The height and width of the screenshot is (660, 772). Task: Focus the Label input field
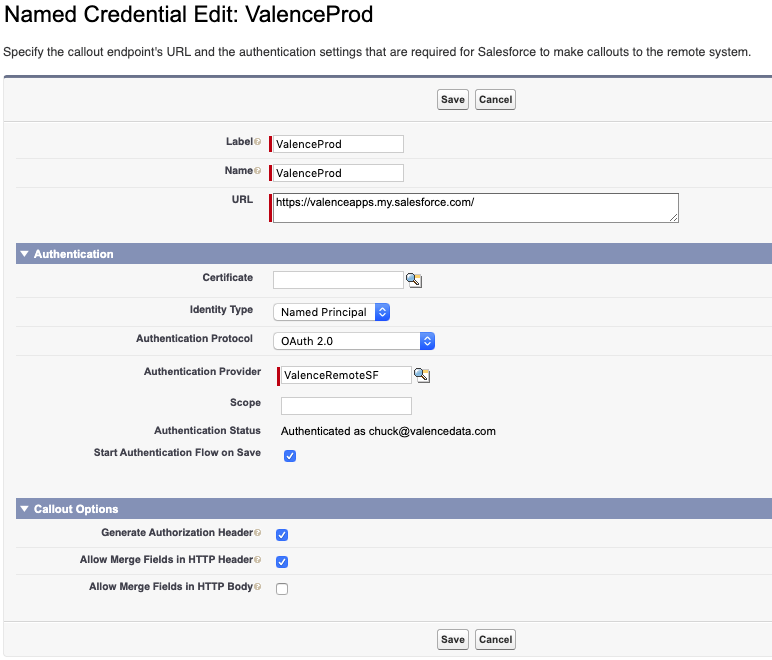click(x=338, y=144)
